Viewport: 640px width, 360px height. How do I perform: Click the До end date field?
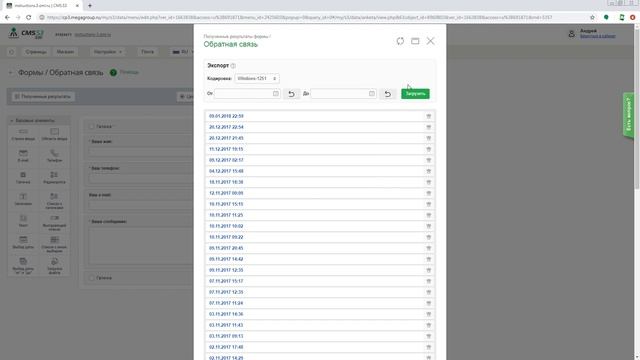[x=344, y=93]
